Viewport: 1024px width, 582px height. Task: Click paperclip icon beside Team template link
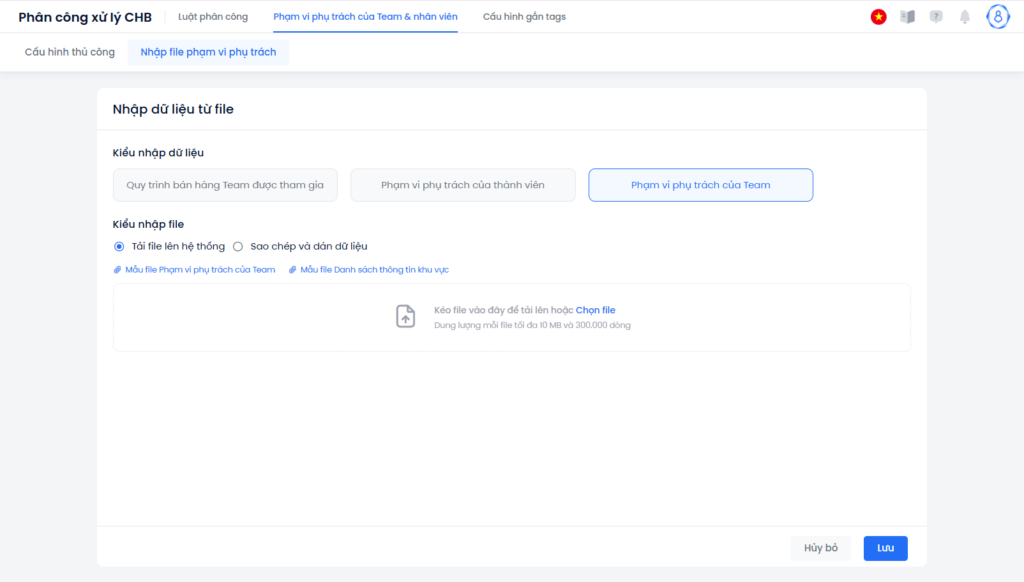pyautogui.click(x=118, y=270)
